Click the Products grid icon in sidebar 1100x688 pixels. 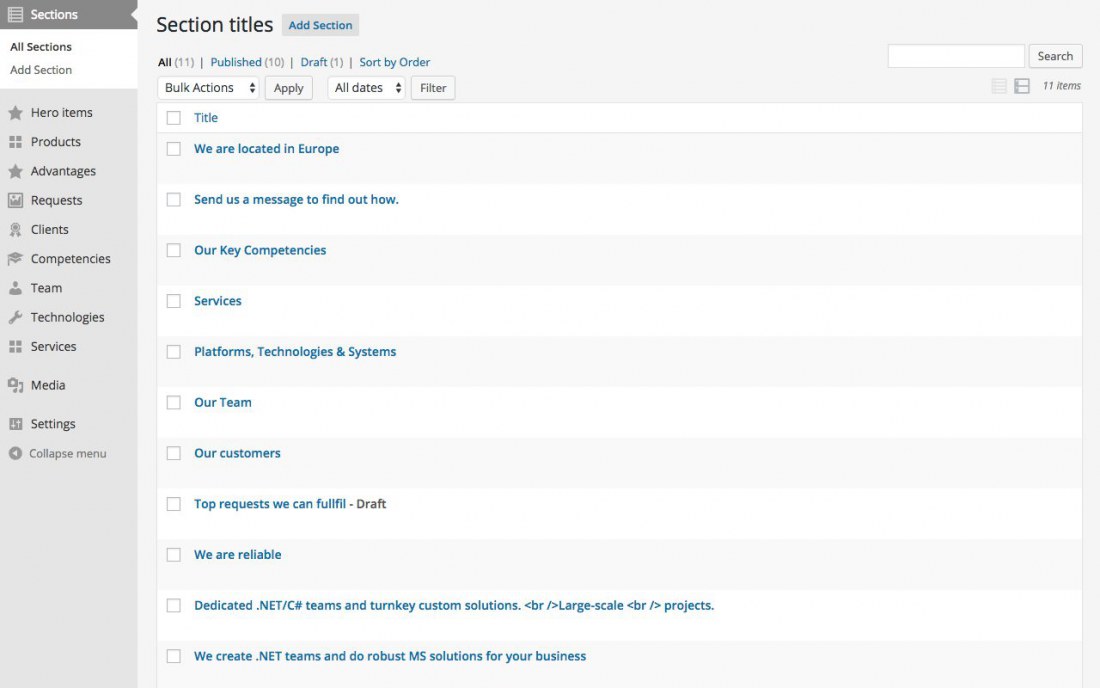click(15, 142)
